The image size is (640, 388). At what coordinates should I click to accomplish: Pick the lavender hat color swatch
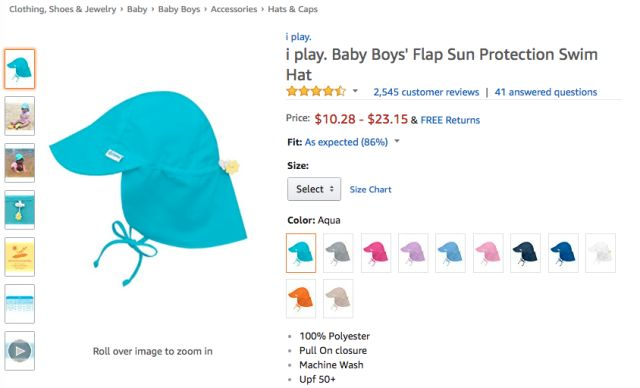click(x=413, y=253)
